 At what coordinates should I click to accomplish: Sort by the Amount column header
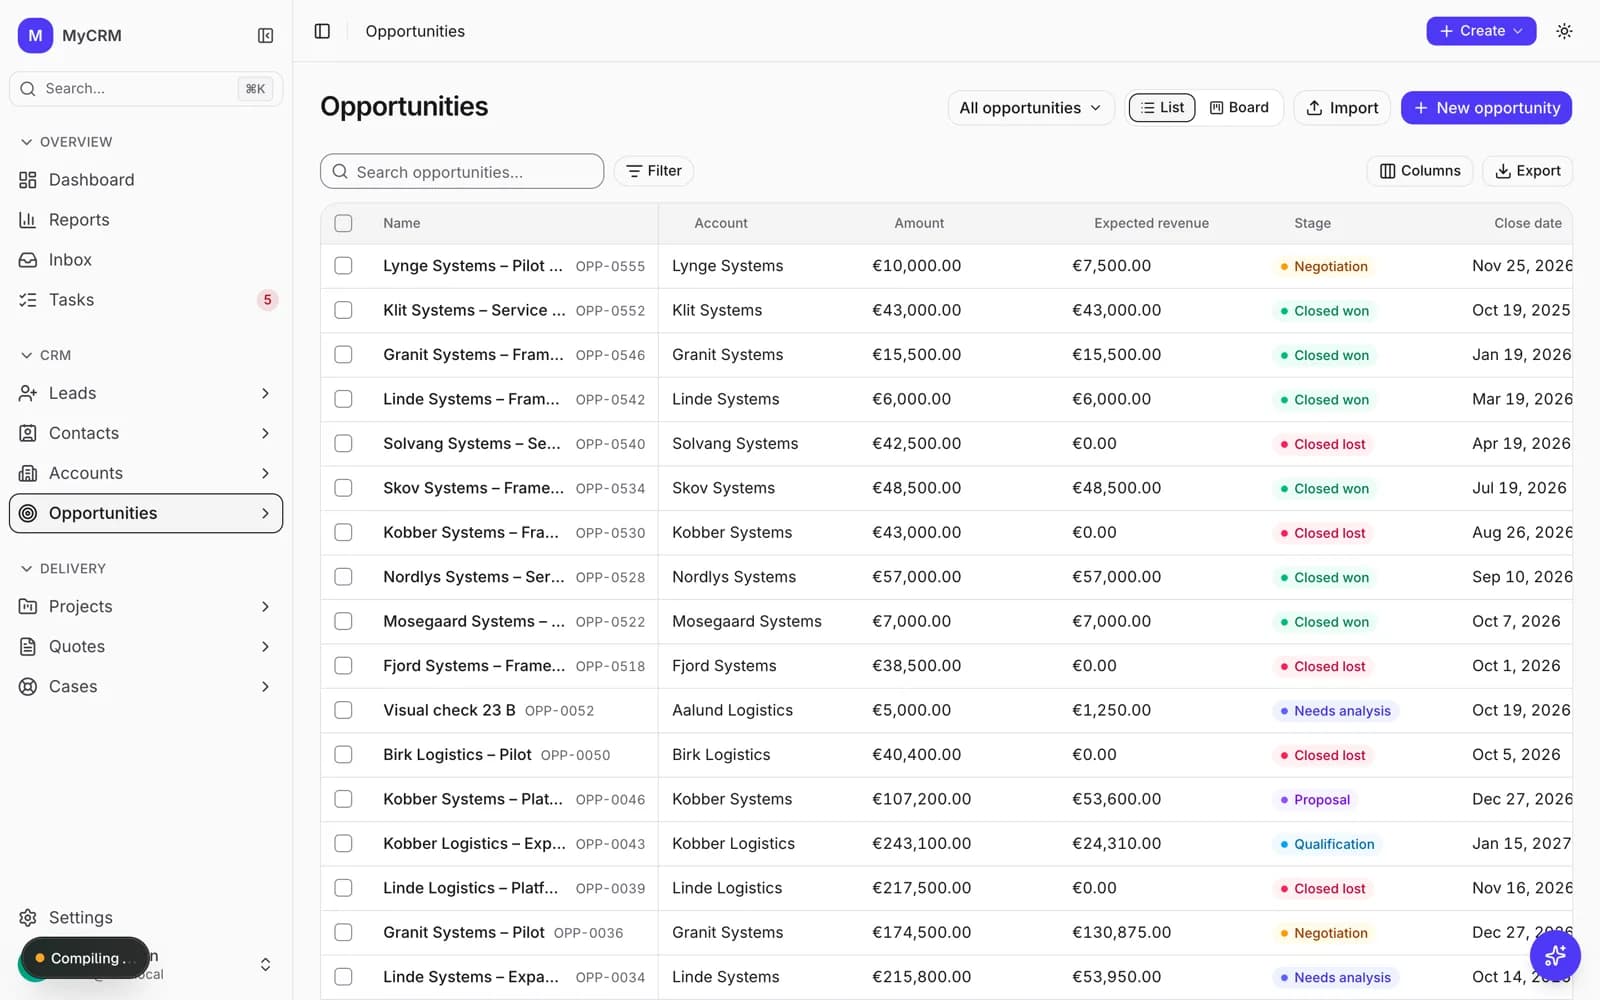(918, 223)
